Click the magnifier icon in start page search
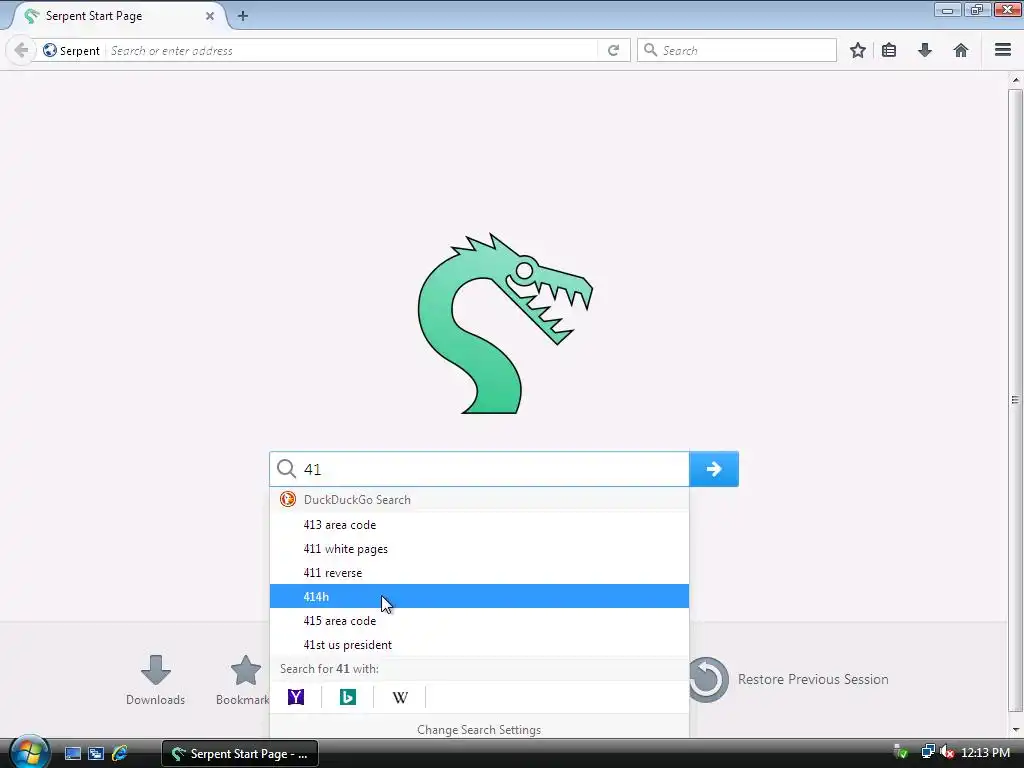The height and width of the screenshot is (768, 1024). click(x=286, y=468)
